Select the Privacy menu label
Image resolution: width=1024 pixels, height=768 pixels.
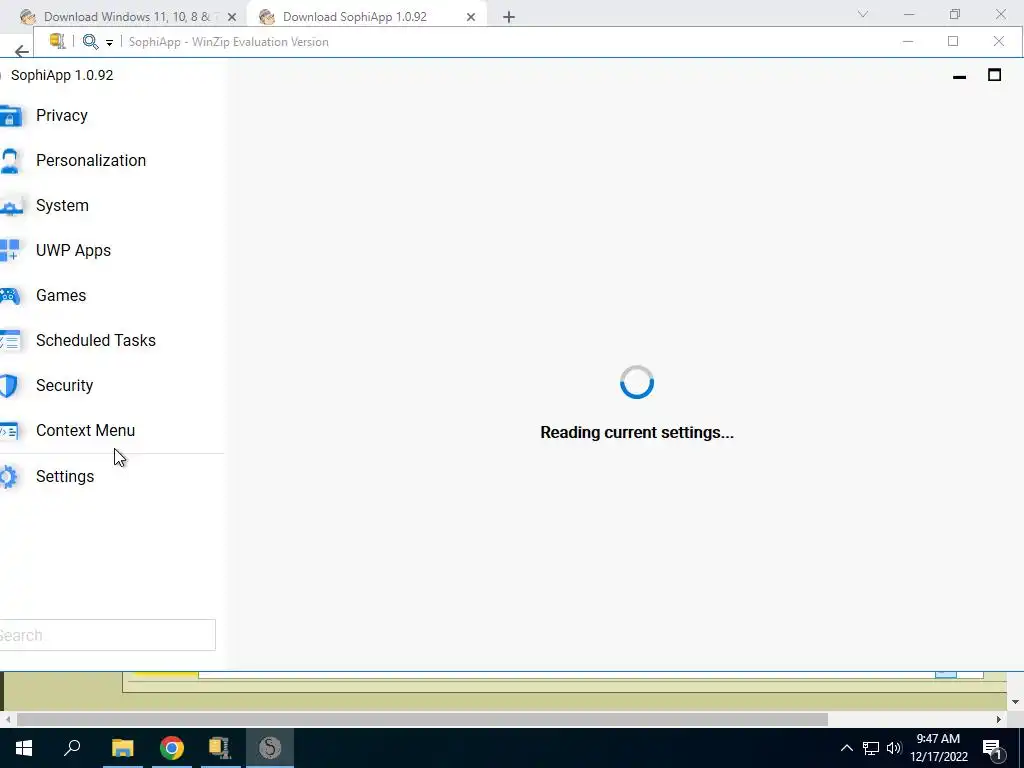tap(61, 116)
